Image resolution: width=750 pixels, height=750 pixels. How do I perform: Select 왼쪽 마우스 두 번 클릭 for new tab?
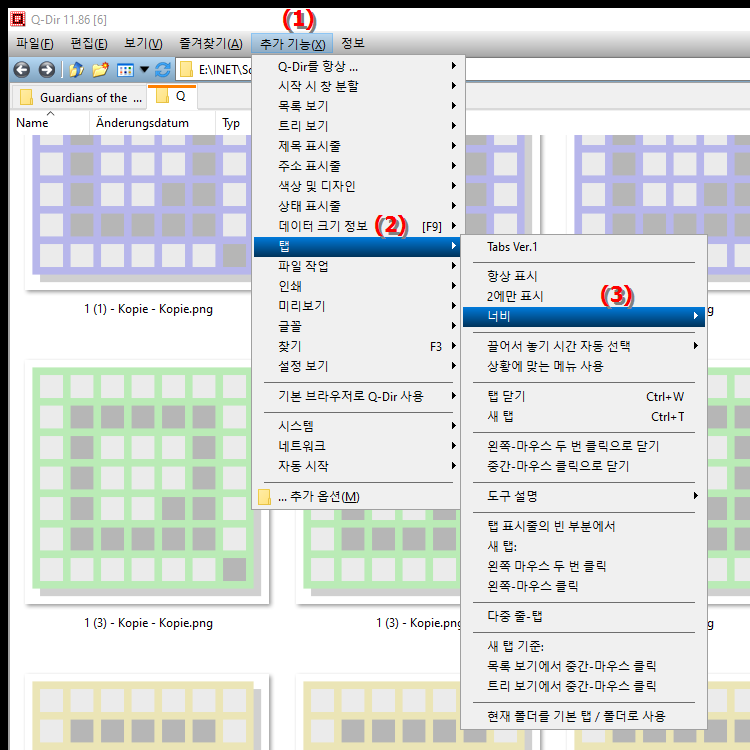tap(584, 566)
